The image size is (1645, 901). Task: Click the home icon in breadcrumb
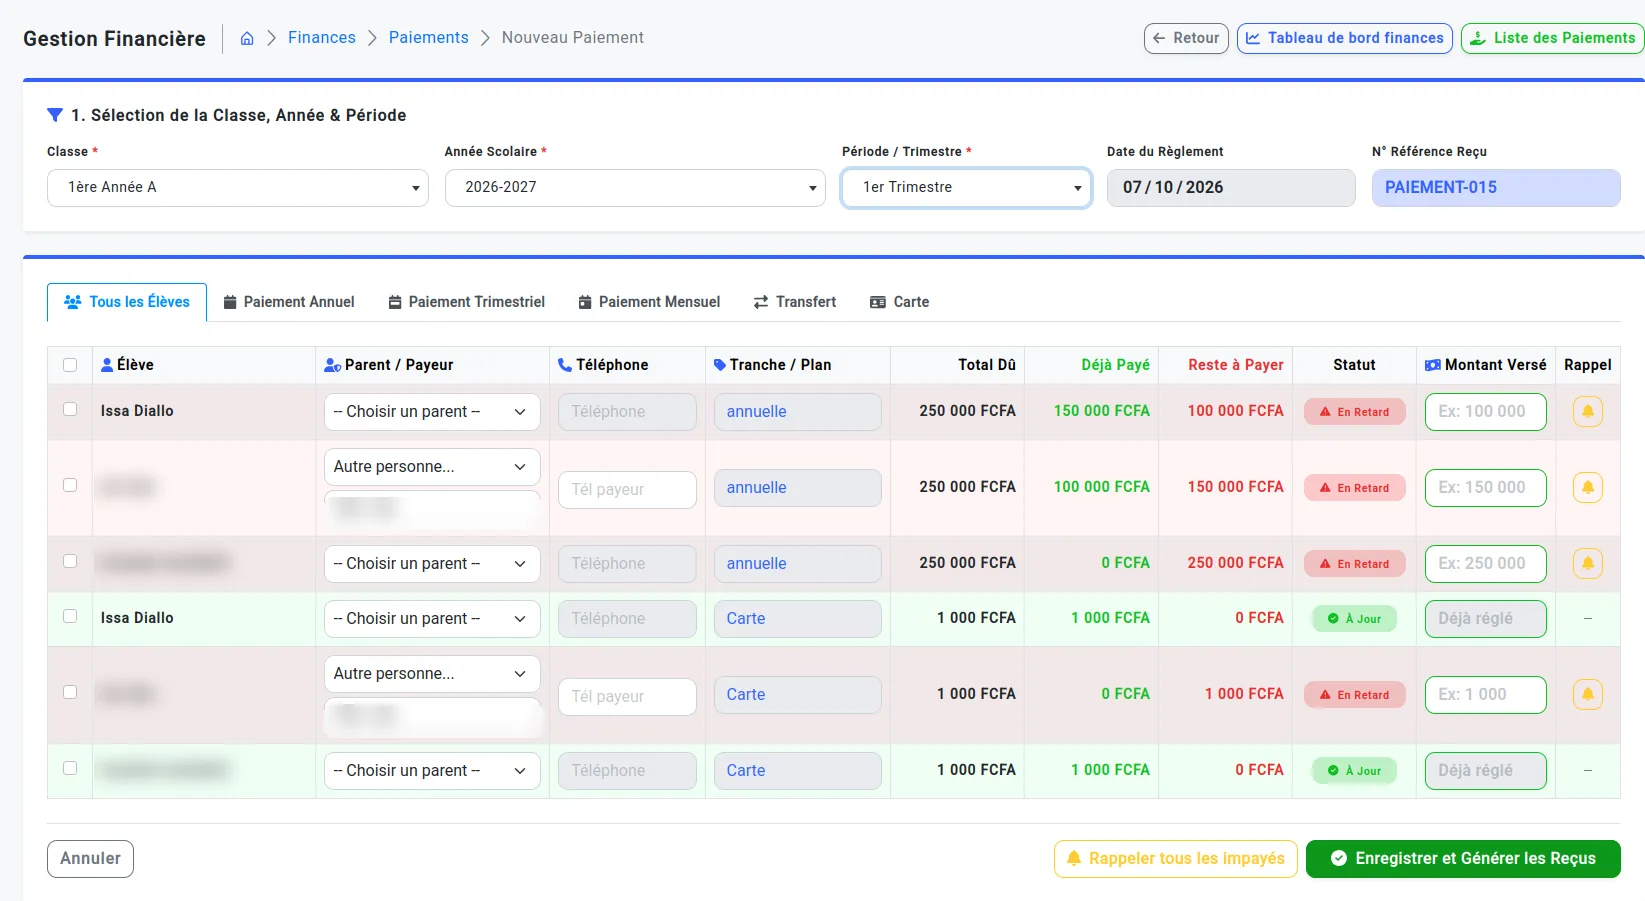[247, 38]
